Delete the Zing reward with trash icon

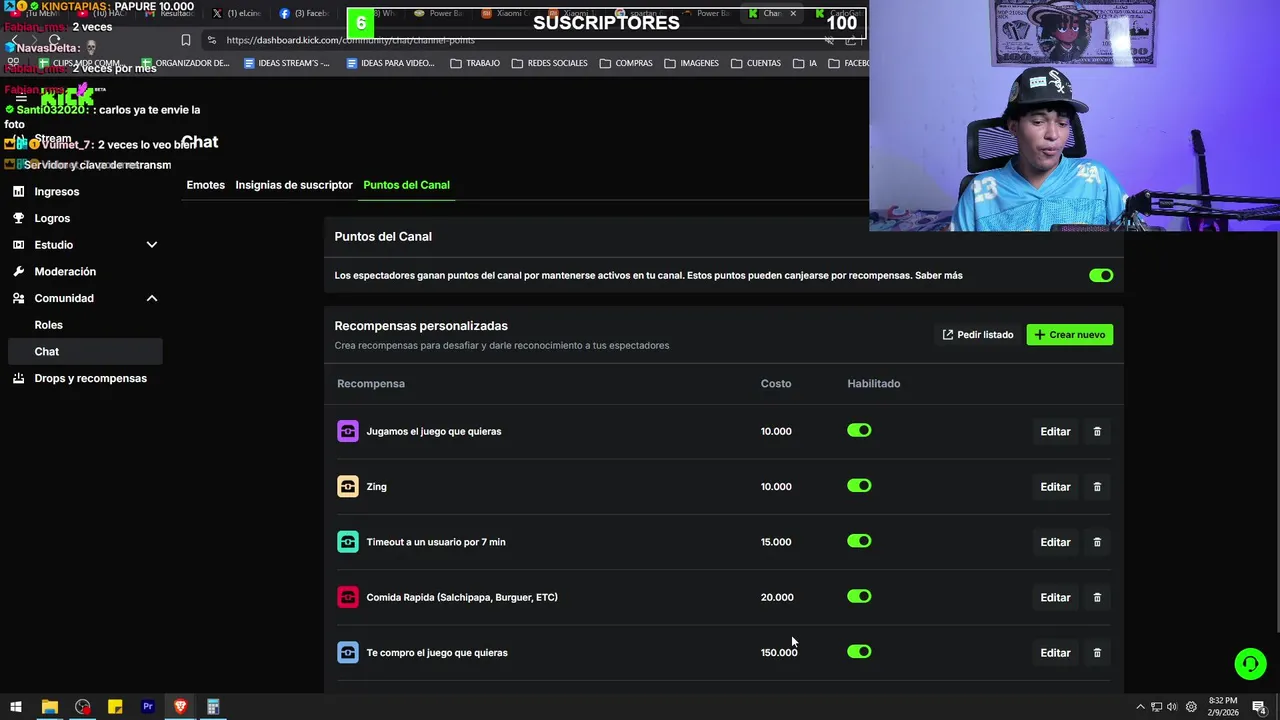coord(1097,487)
